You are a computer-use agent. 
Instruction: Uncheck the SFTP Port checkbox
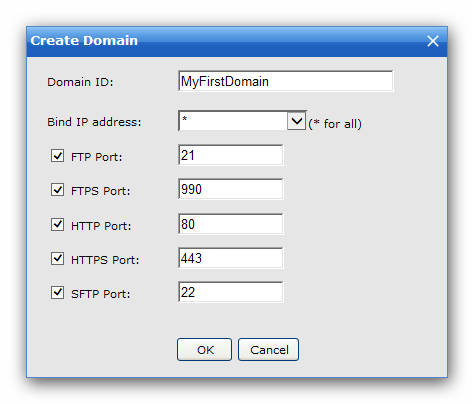point(57,292)
